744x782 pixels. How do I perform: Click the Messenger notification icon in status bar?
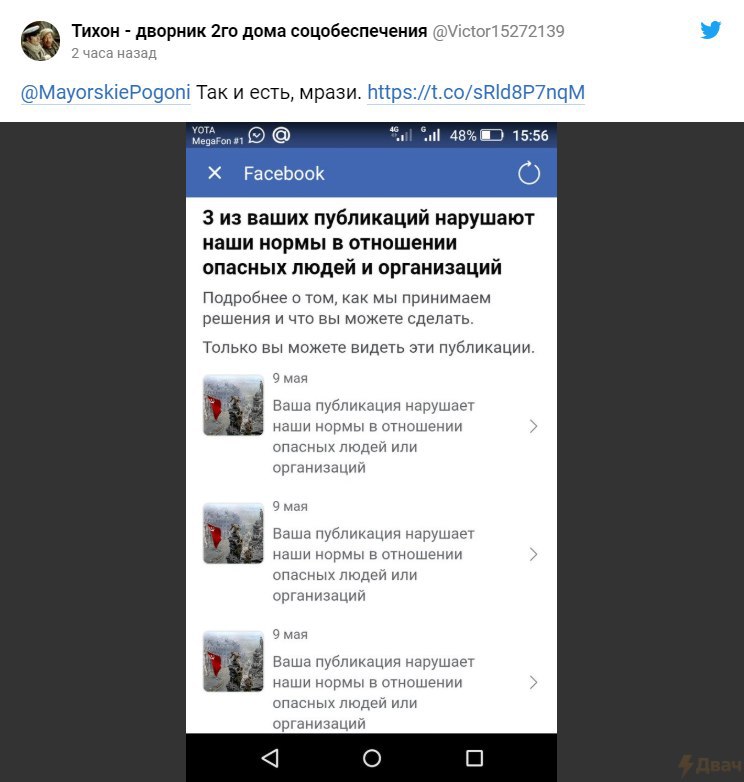(256, 135)
